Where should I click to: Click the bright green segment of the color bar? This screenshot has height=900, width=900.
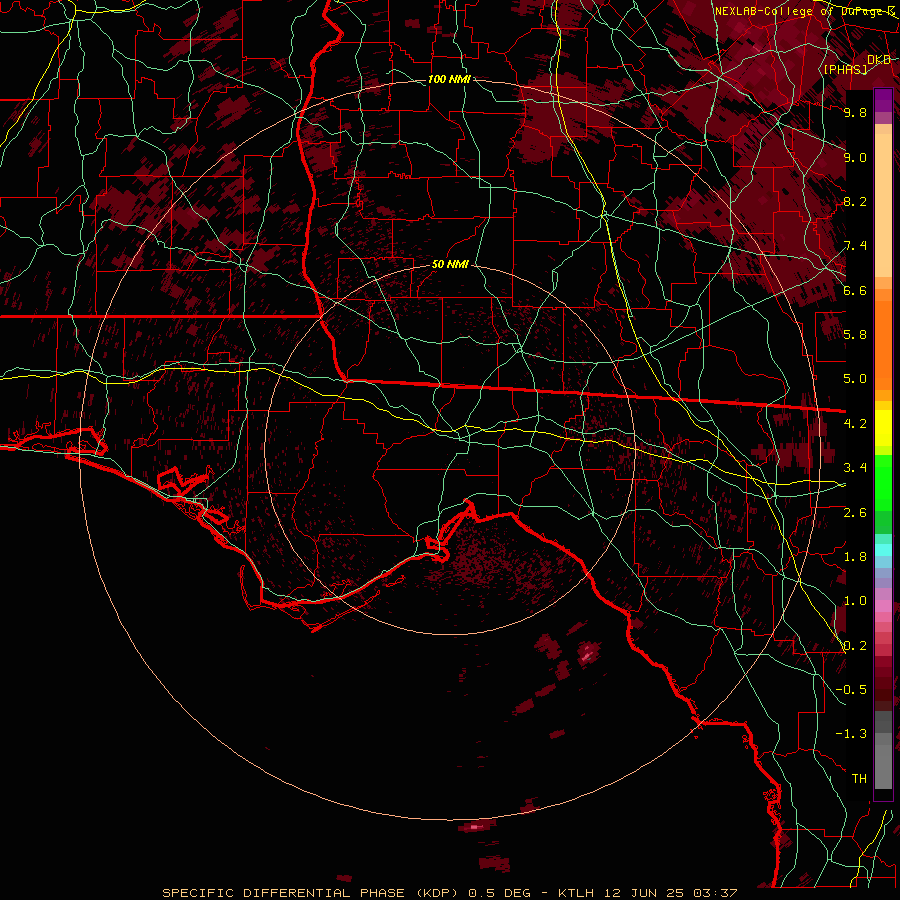tap(883, 483)
